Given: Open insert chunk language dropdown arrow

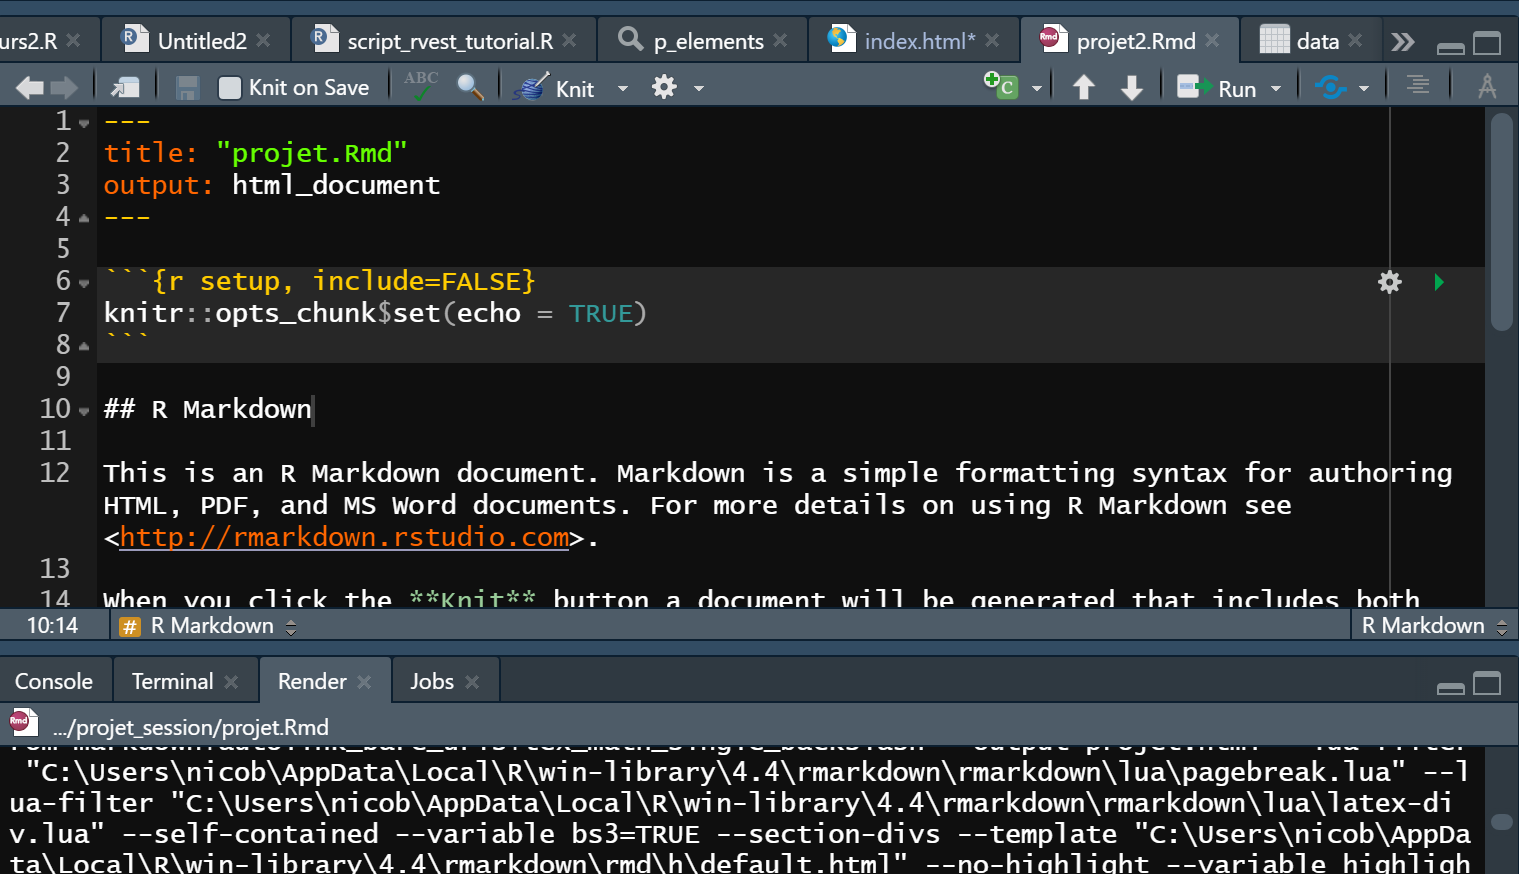Looking at the screenshot, I should [x=1037, y=89].
